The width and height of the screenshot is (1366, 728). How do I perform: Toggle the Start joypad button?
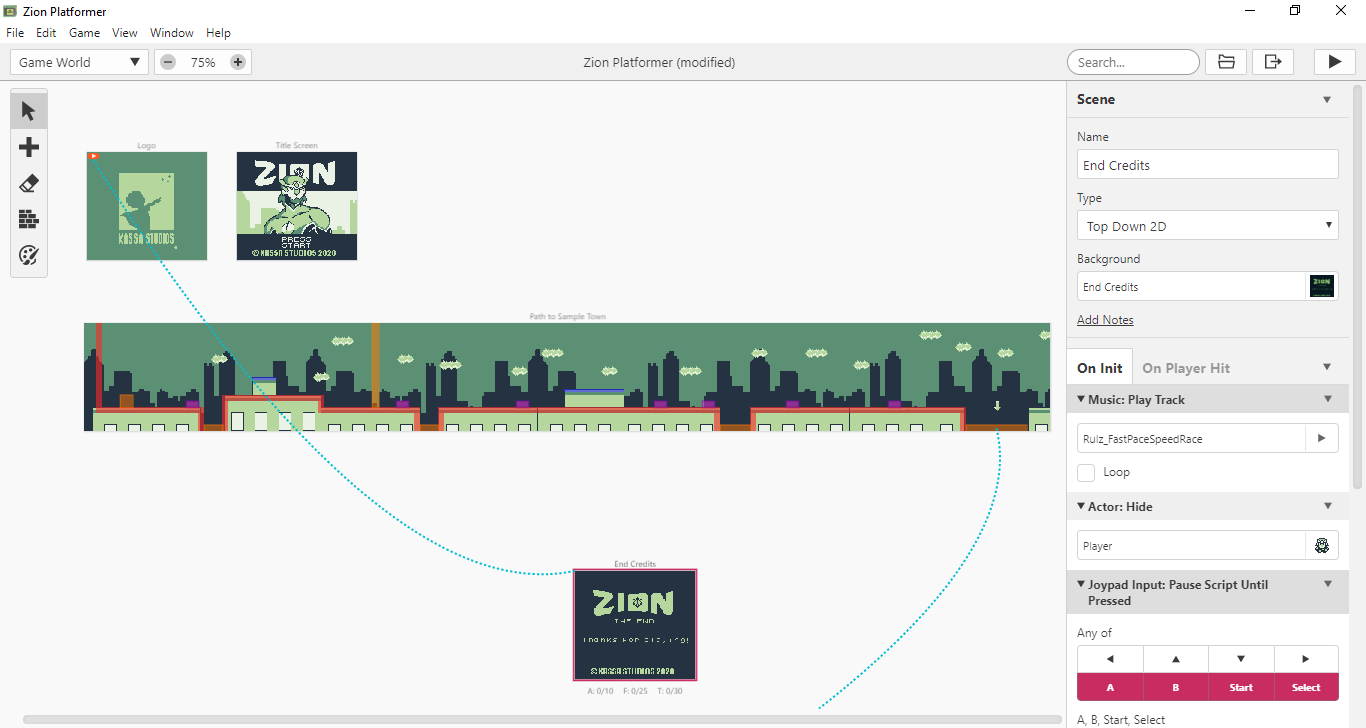tap(1241, 687)
